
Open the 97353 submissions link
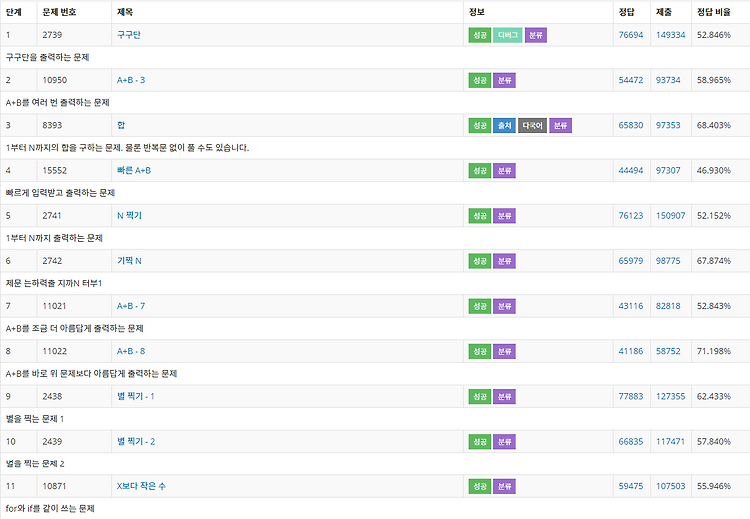click(x=668, y=125)
